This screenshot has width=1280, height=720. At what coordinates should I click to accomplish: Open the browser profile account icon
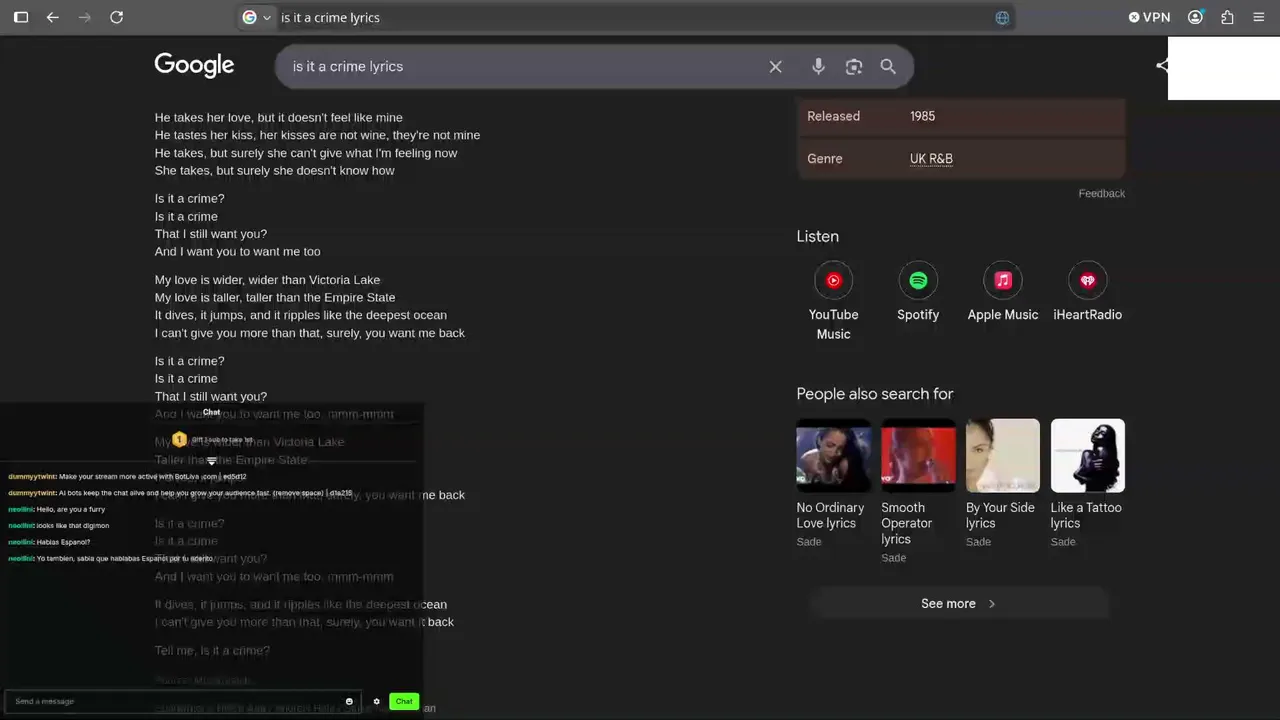pos(1195,17)
